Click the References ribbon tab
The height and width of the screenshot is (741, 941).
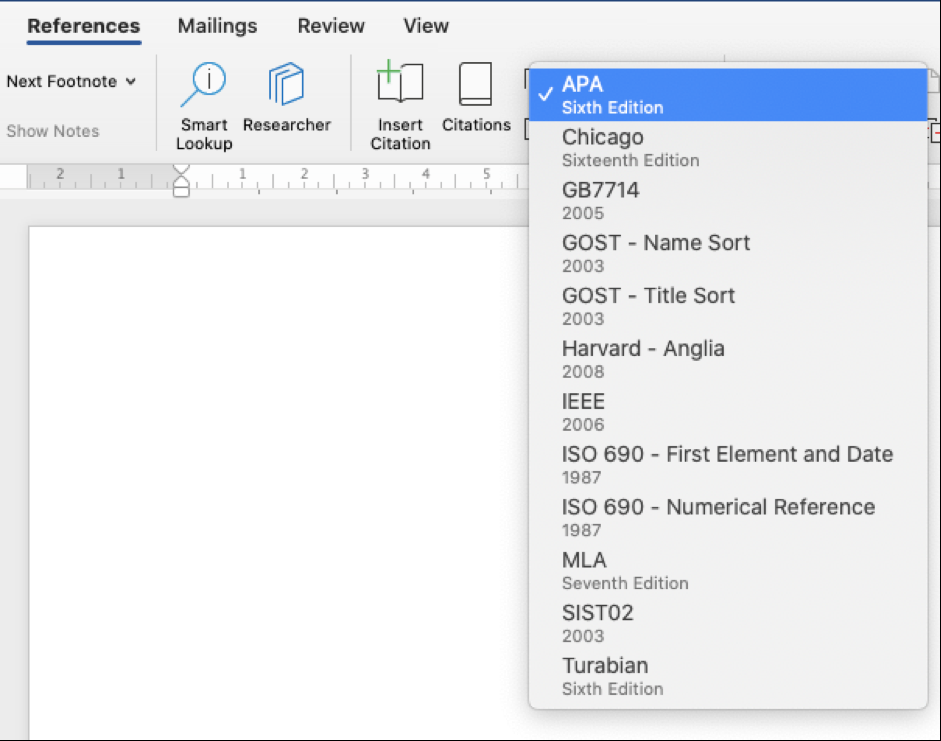pos(83,26)
